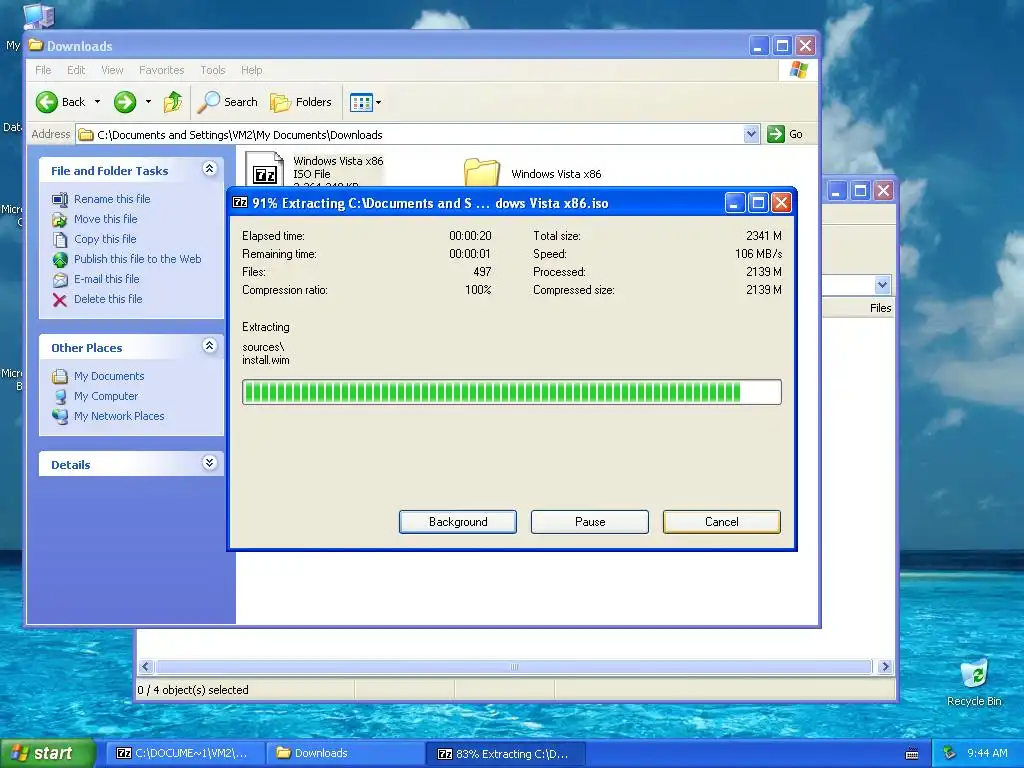Click Rename this file link
Screen dimensions: 1024x768
click(x=112, y=199)
